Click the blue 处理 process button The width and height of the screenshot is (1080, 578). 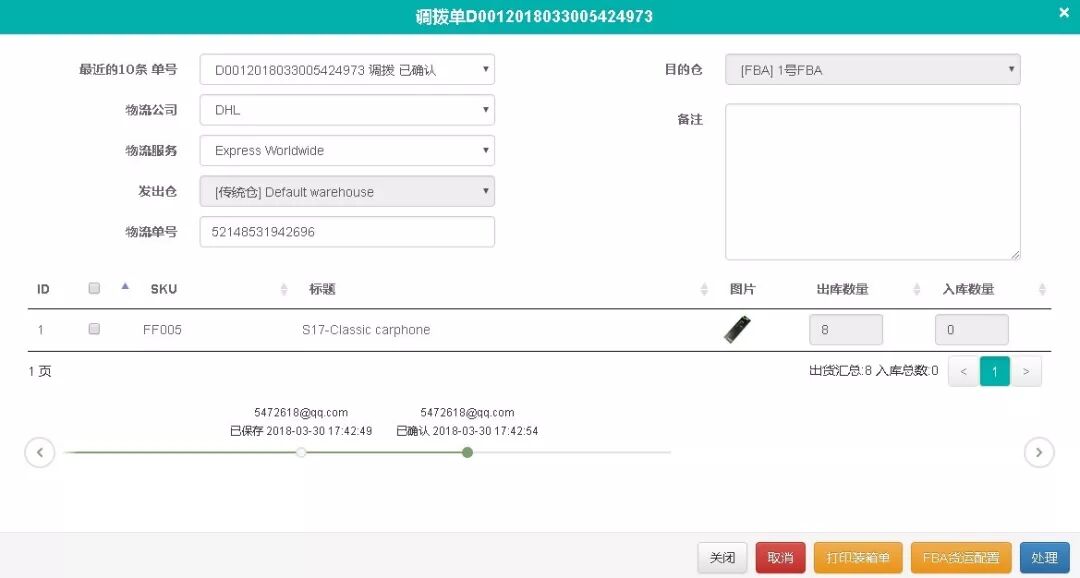coord(1044,557)
